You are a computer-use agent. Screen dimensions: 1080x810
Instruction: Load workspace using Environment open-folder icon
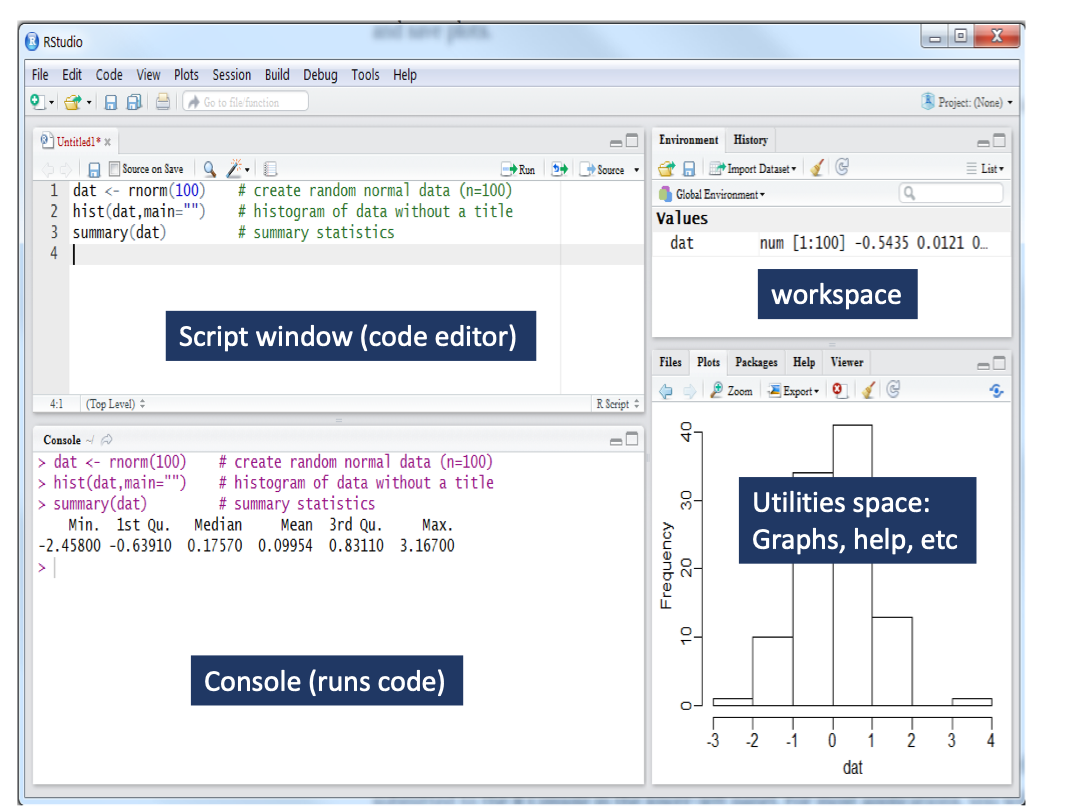click(x=666, y=169)
